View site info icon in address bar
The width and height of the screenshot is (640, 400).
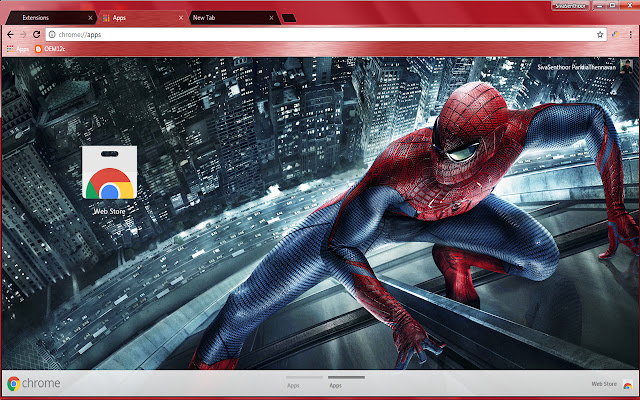[x=52, y=35]
